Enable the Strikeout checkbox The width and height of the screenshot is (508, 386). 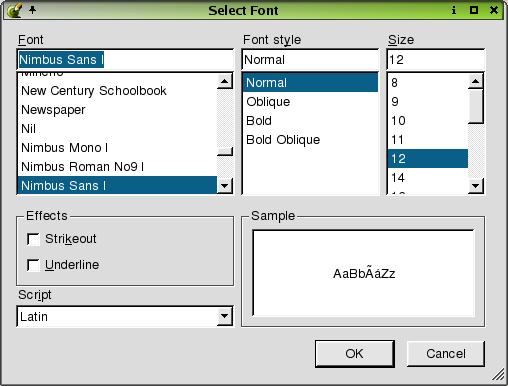(x=33, y=239)
